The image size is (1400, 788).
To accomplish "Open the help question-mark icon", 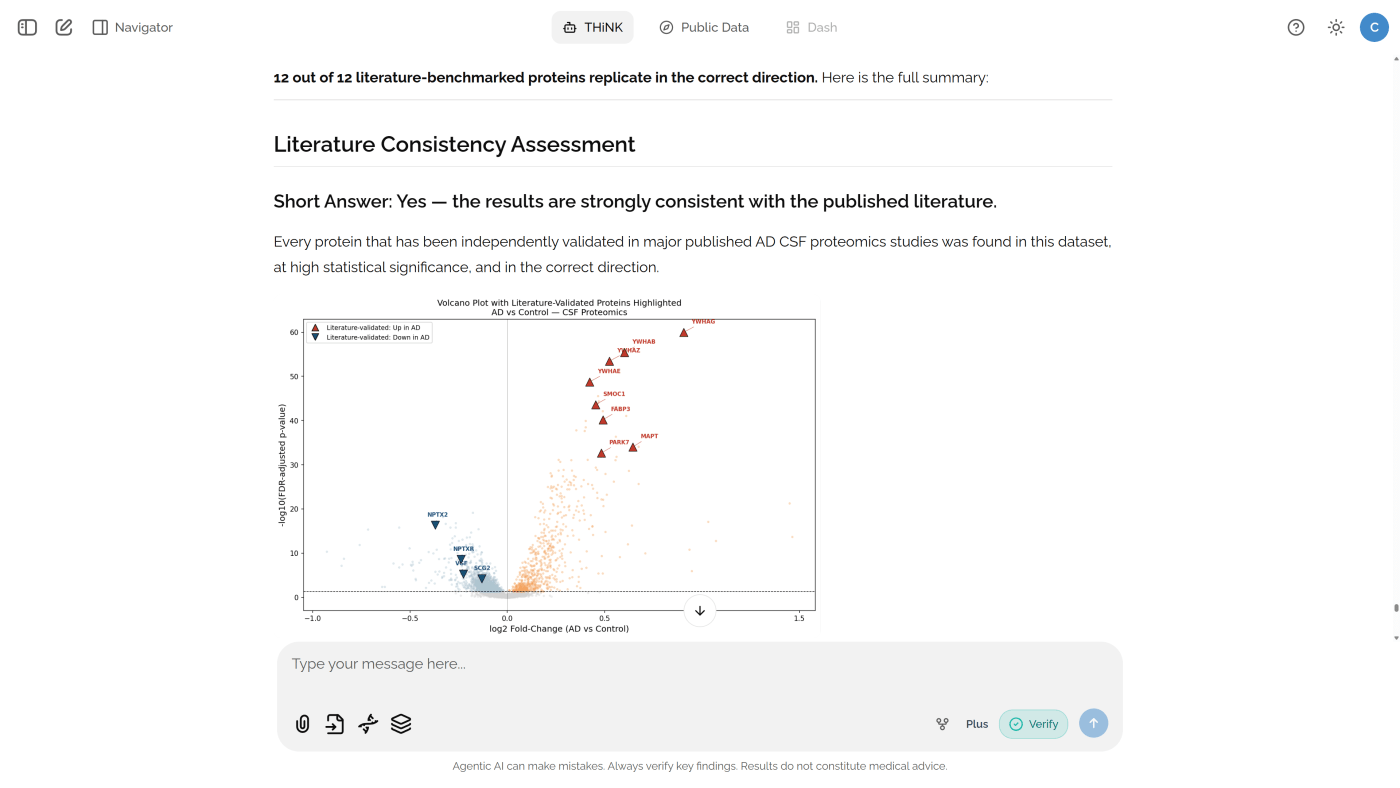I will [x=1295, y=26].
